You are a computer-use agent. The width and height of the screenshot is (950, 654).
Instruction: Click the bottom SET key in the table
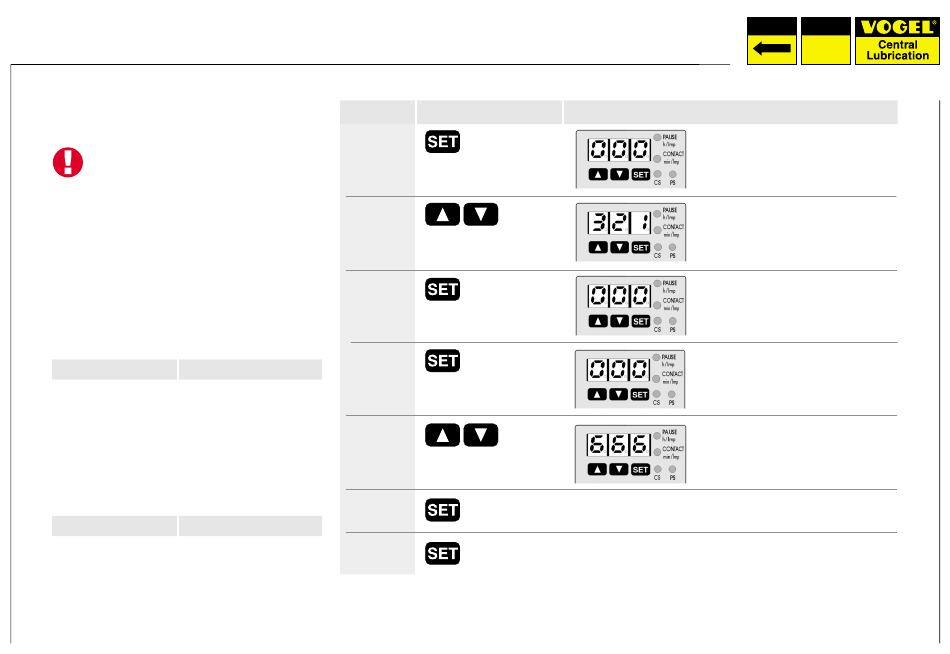point(442,553)
